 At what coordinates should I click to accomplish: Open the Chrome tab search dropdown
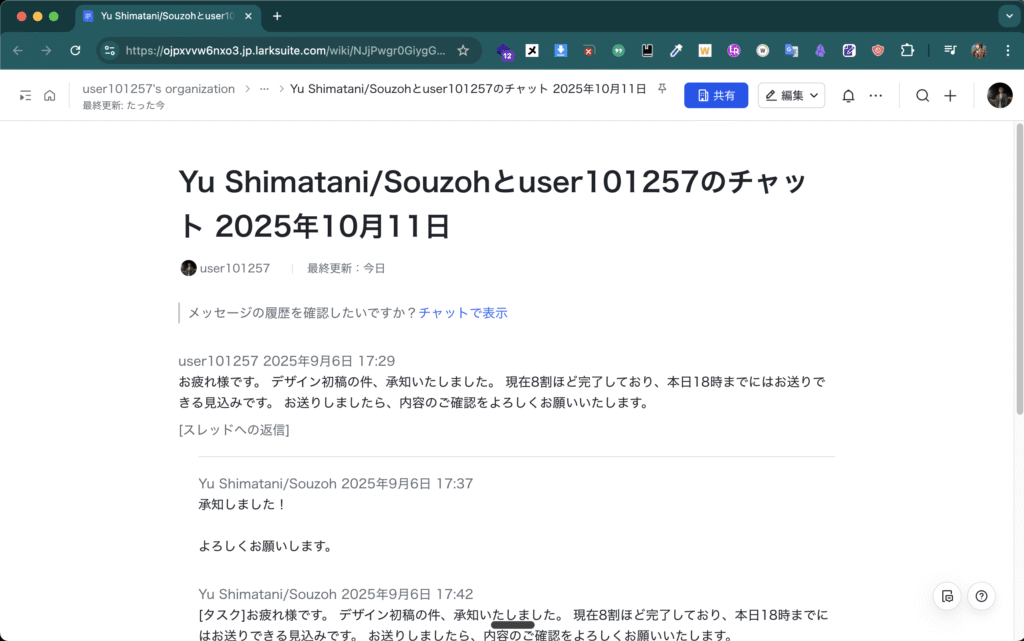pos(1007,16)
